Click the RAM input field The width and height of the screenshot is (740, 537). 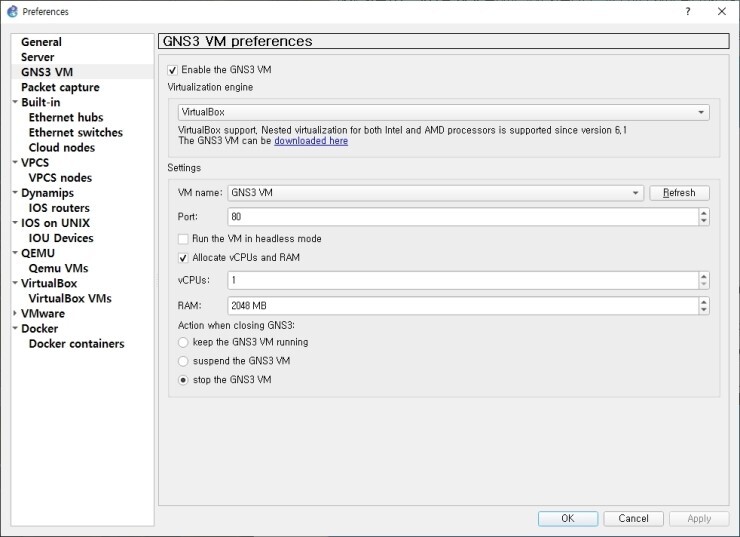coord(463,306)
